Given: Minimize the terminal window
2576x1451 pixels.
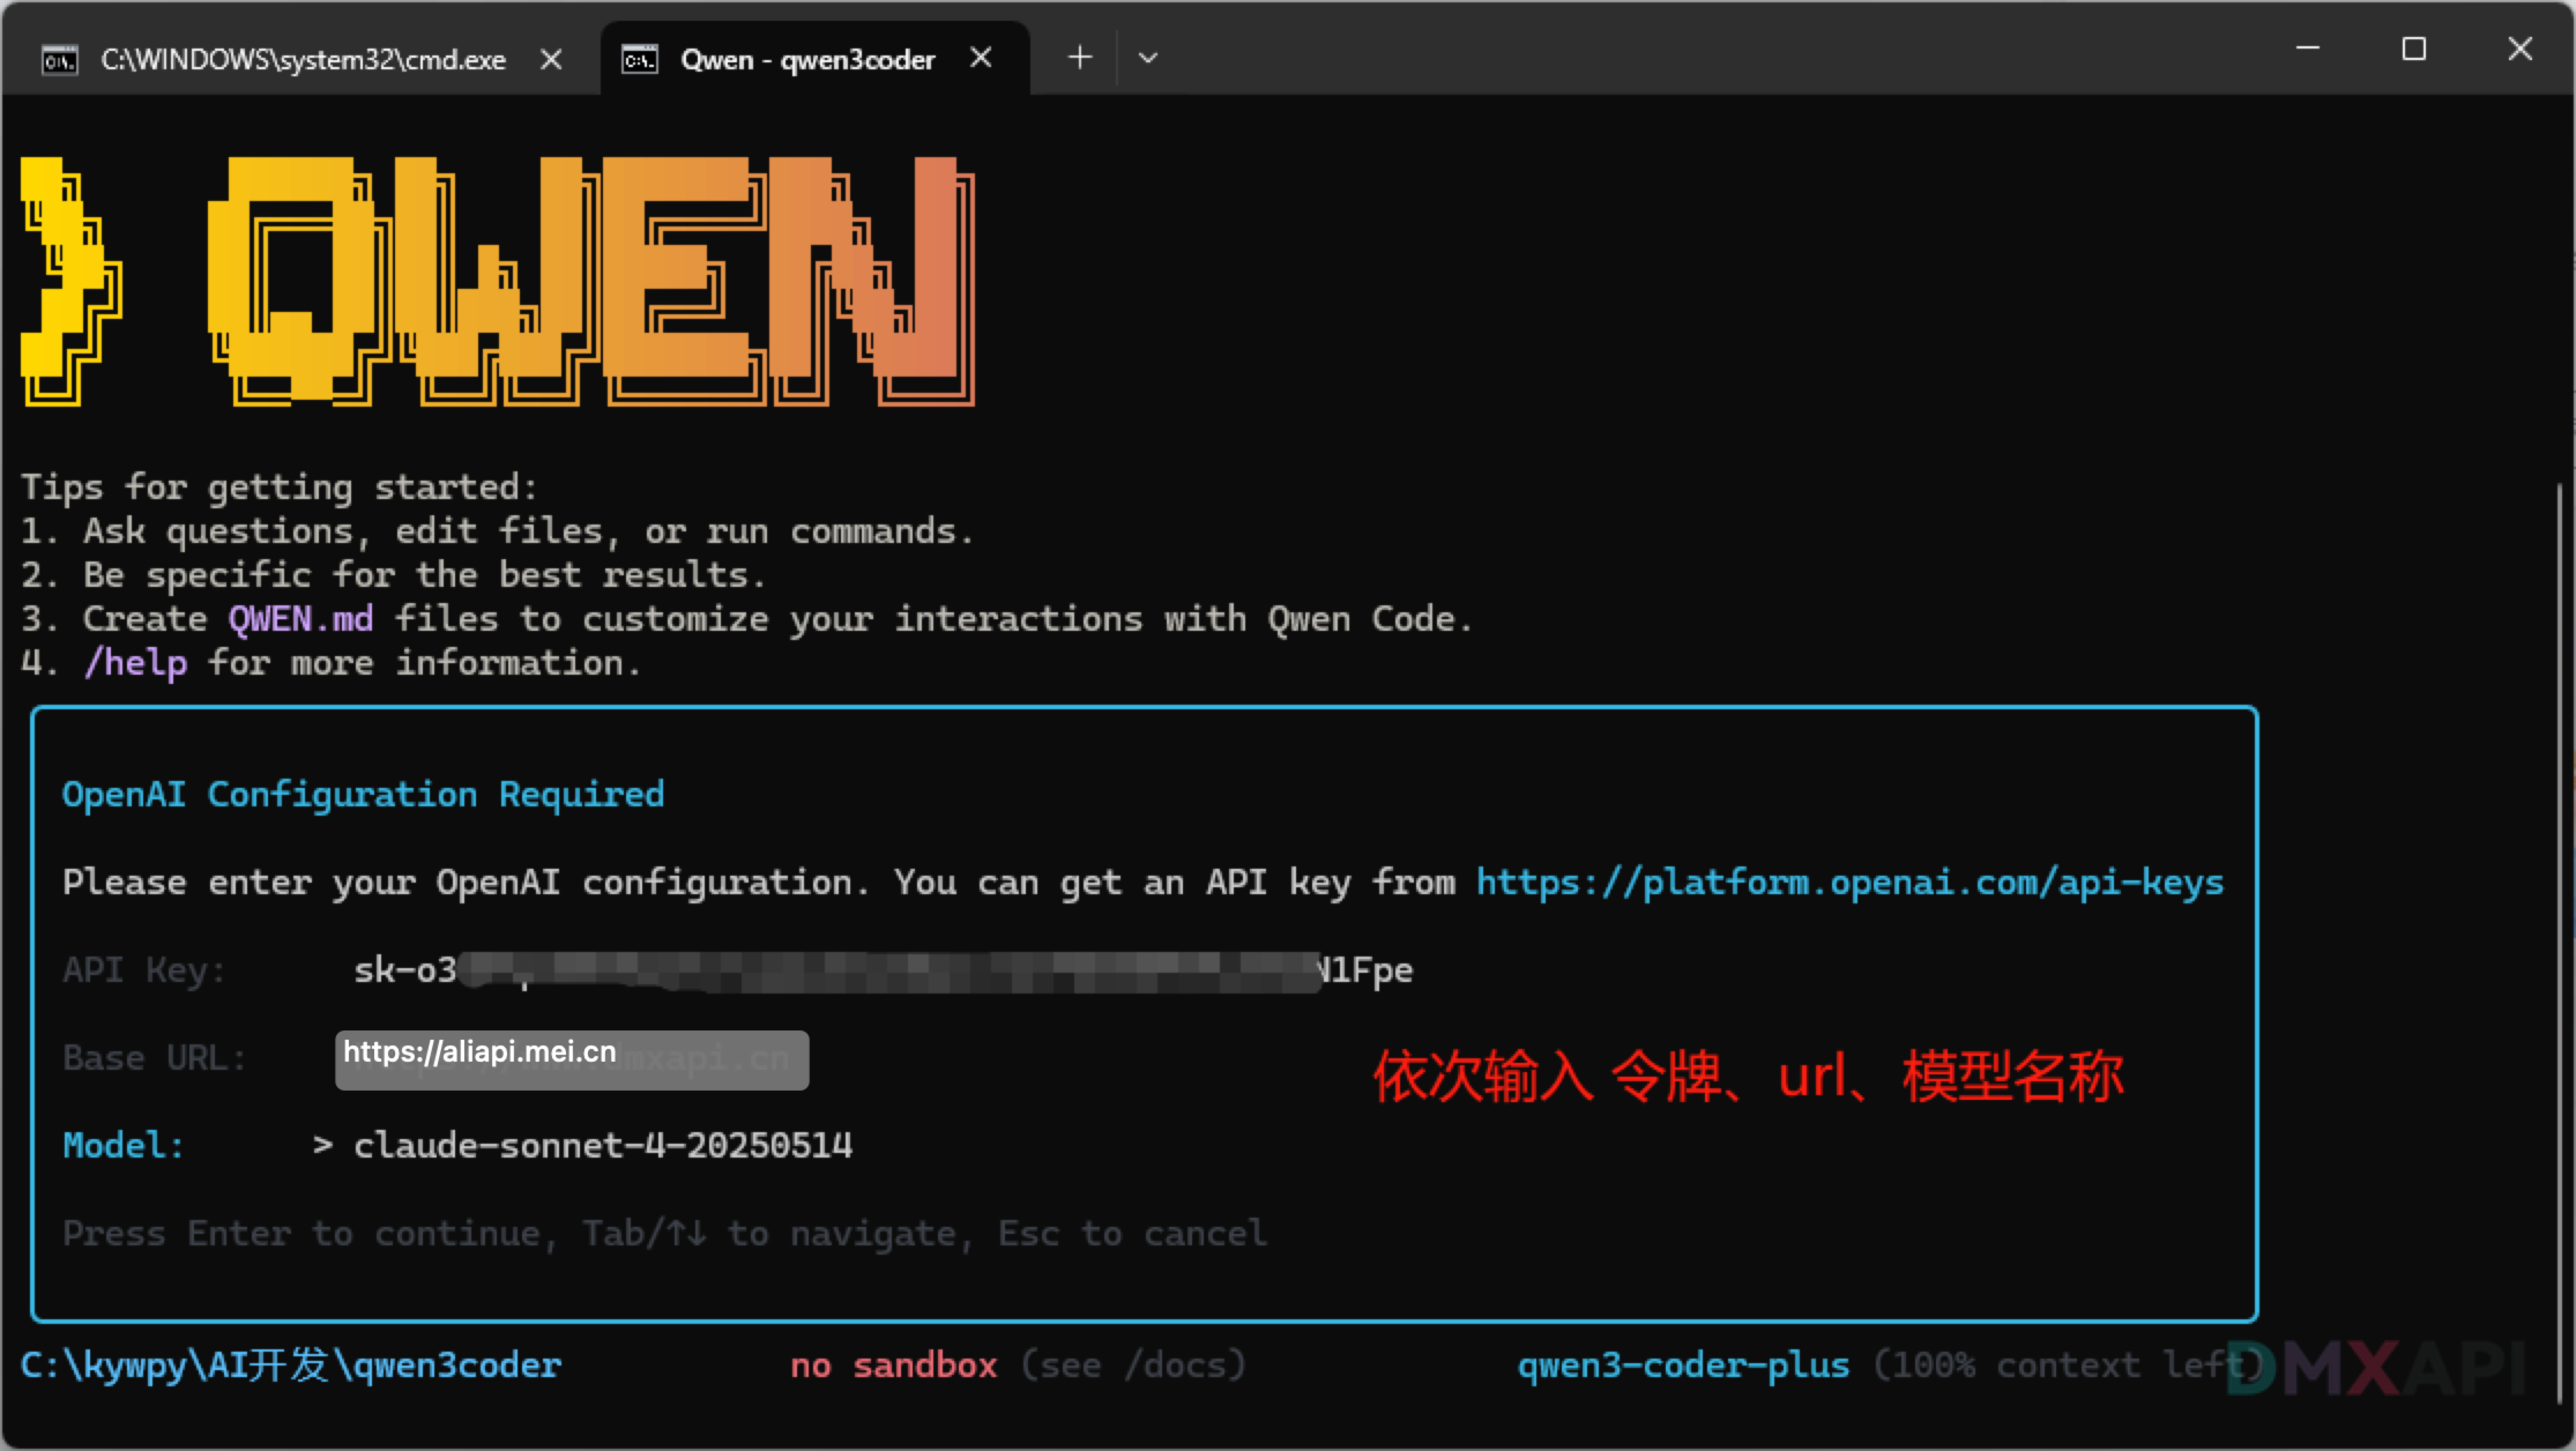Looking at the screenshot, I should click(2308, 48).
